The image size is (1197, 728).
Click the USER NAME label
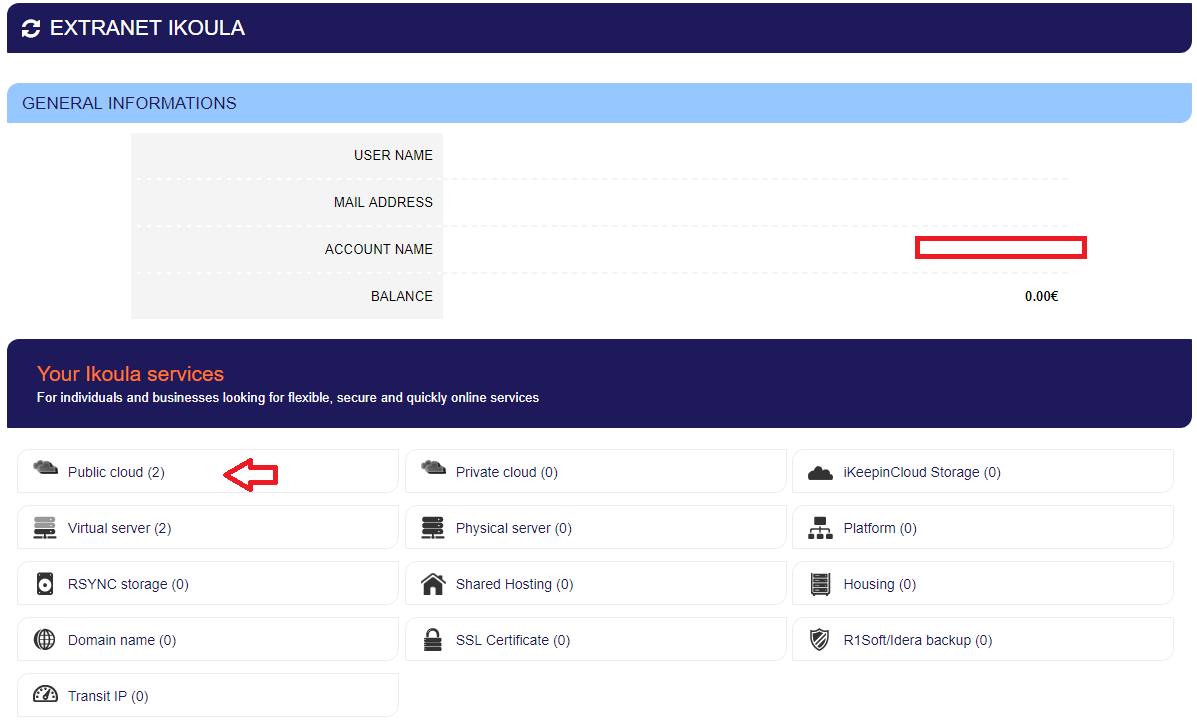click(x=393, y=155)
